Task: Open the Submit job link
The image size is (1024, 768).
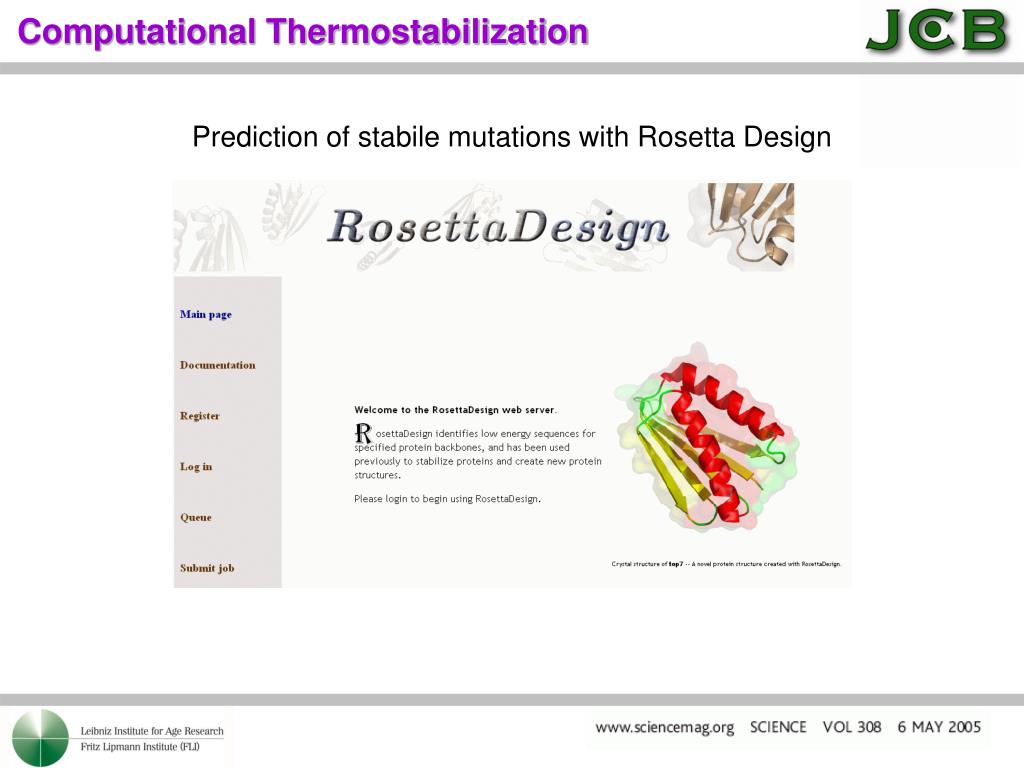Action: 207,568
